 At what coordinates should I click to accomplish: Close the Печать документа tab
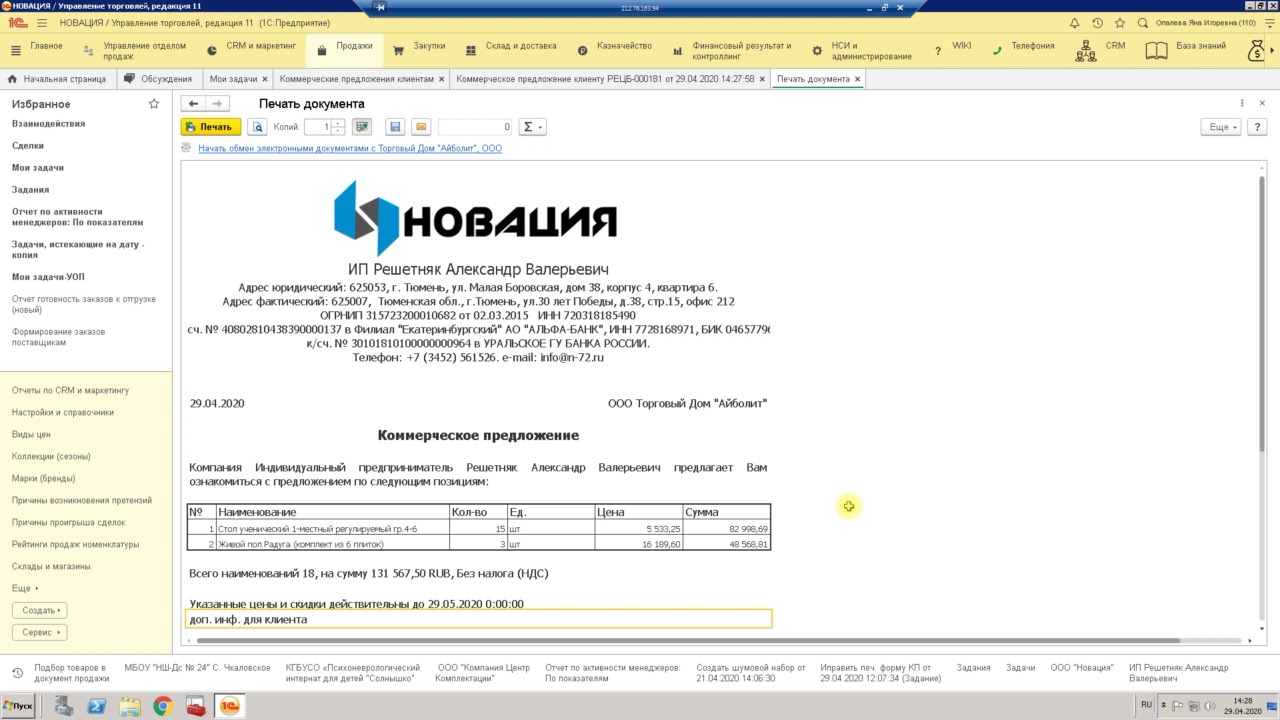click(858, 79)
